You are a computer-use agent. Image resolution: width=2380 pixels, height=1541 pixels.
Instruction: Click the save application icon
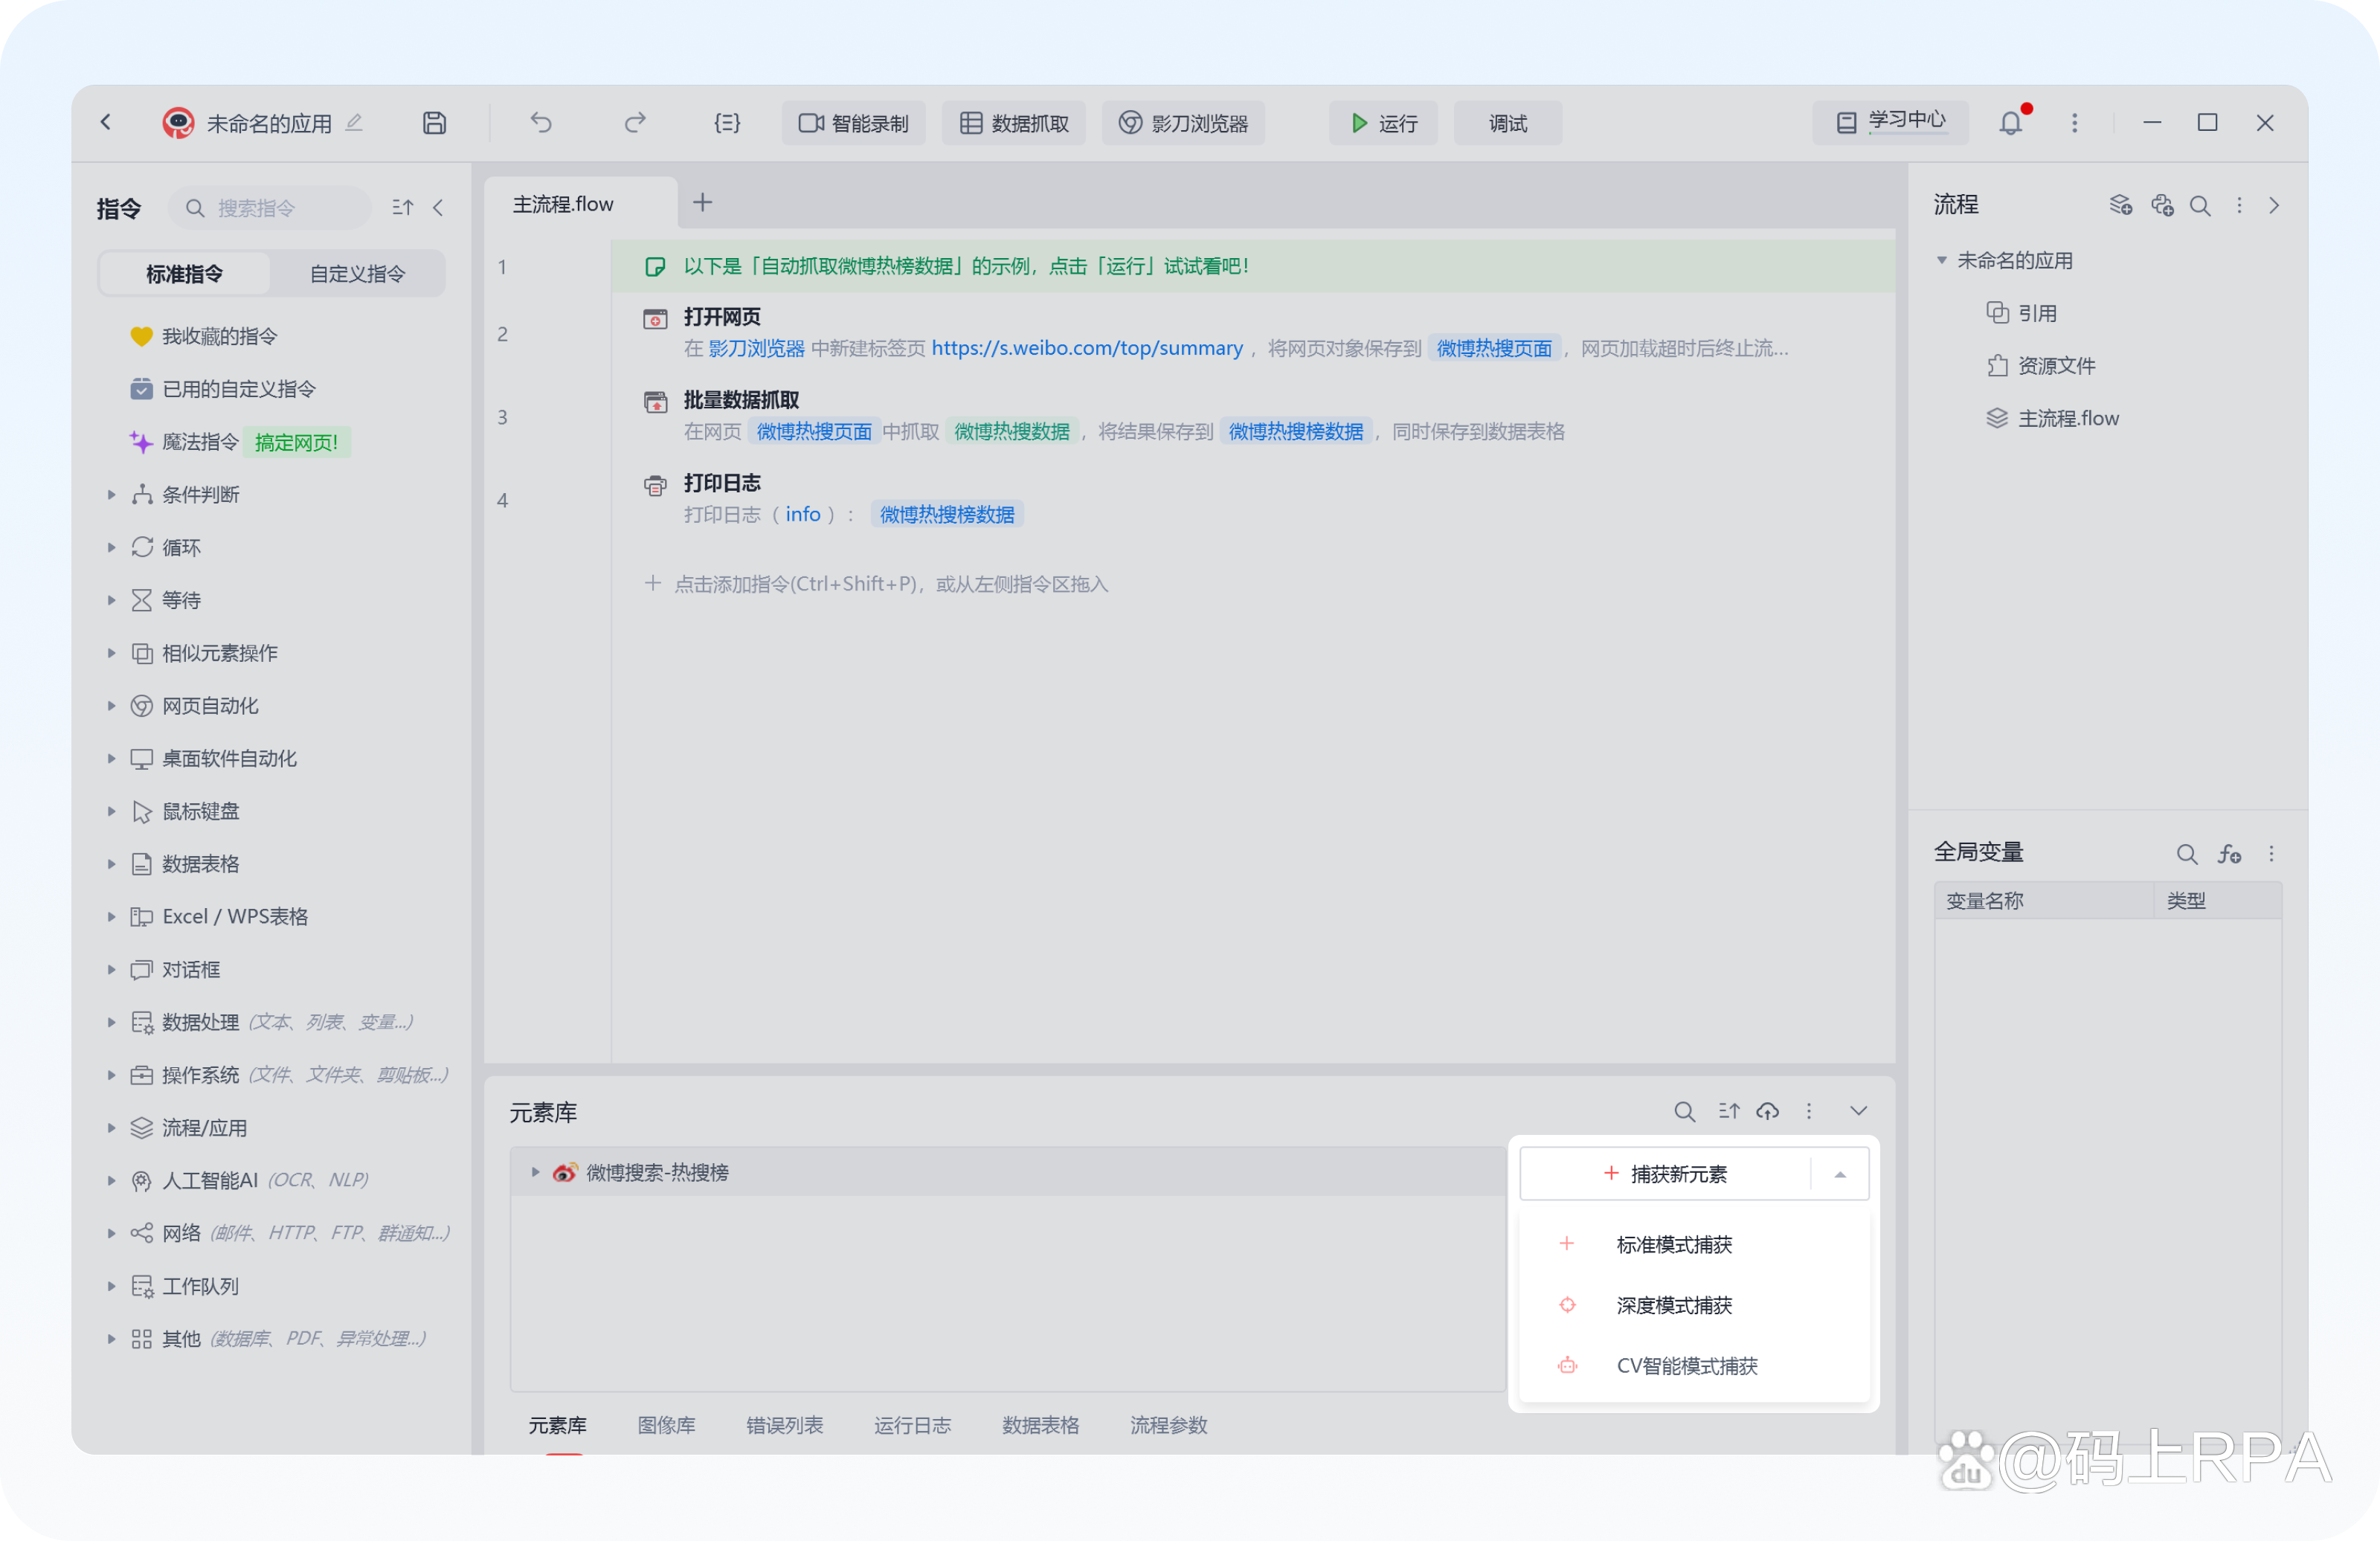434,123
